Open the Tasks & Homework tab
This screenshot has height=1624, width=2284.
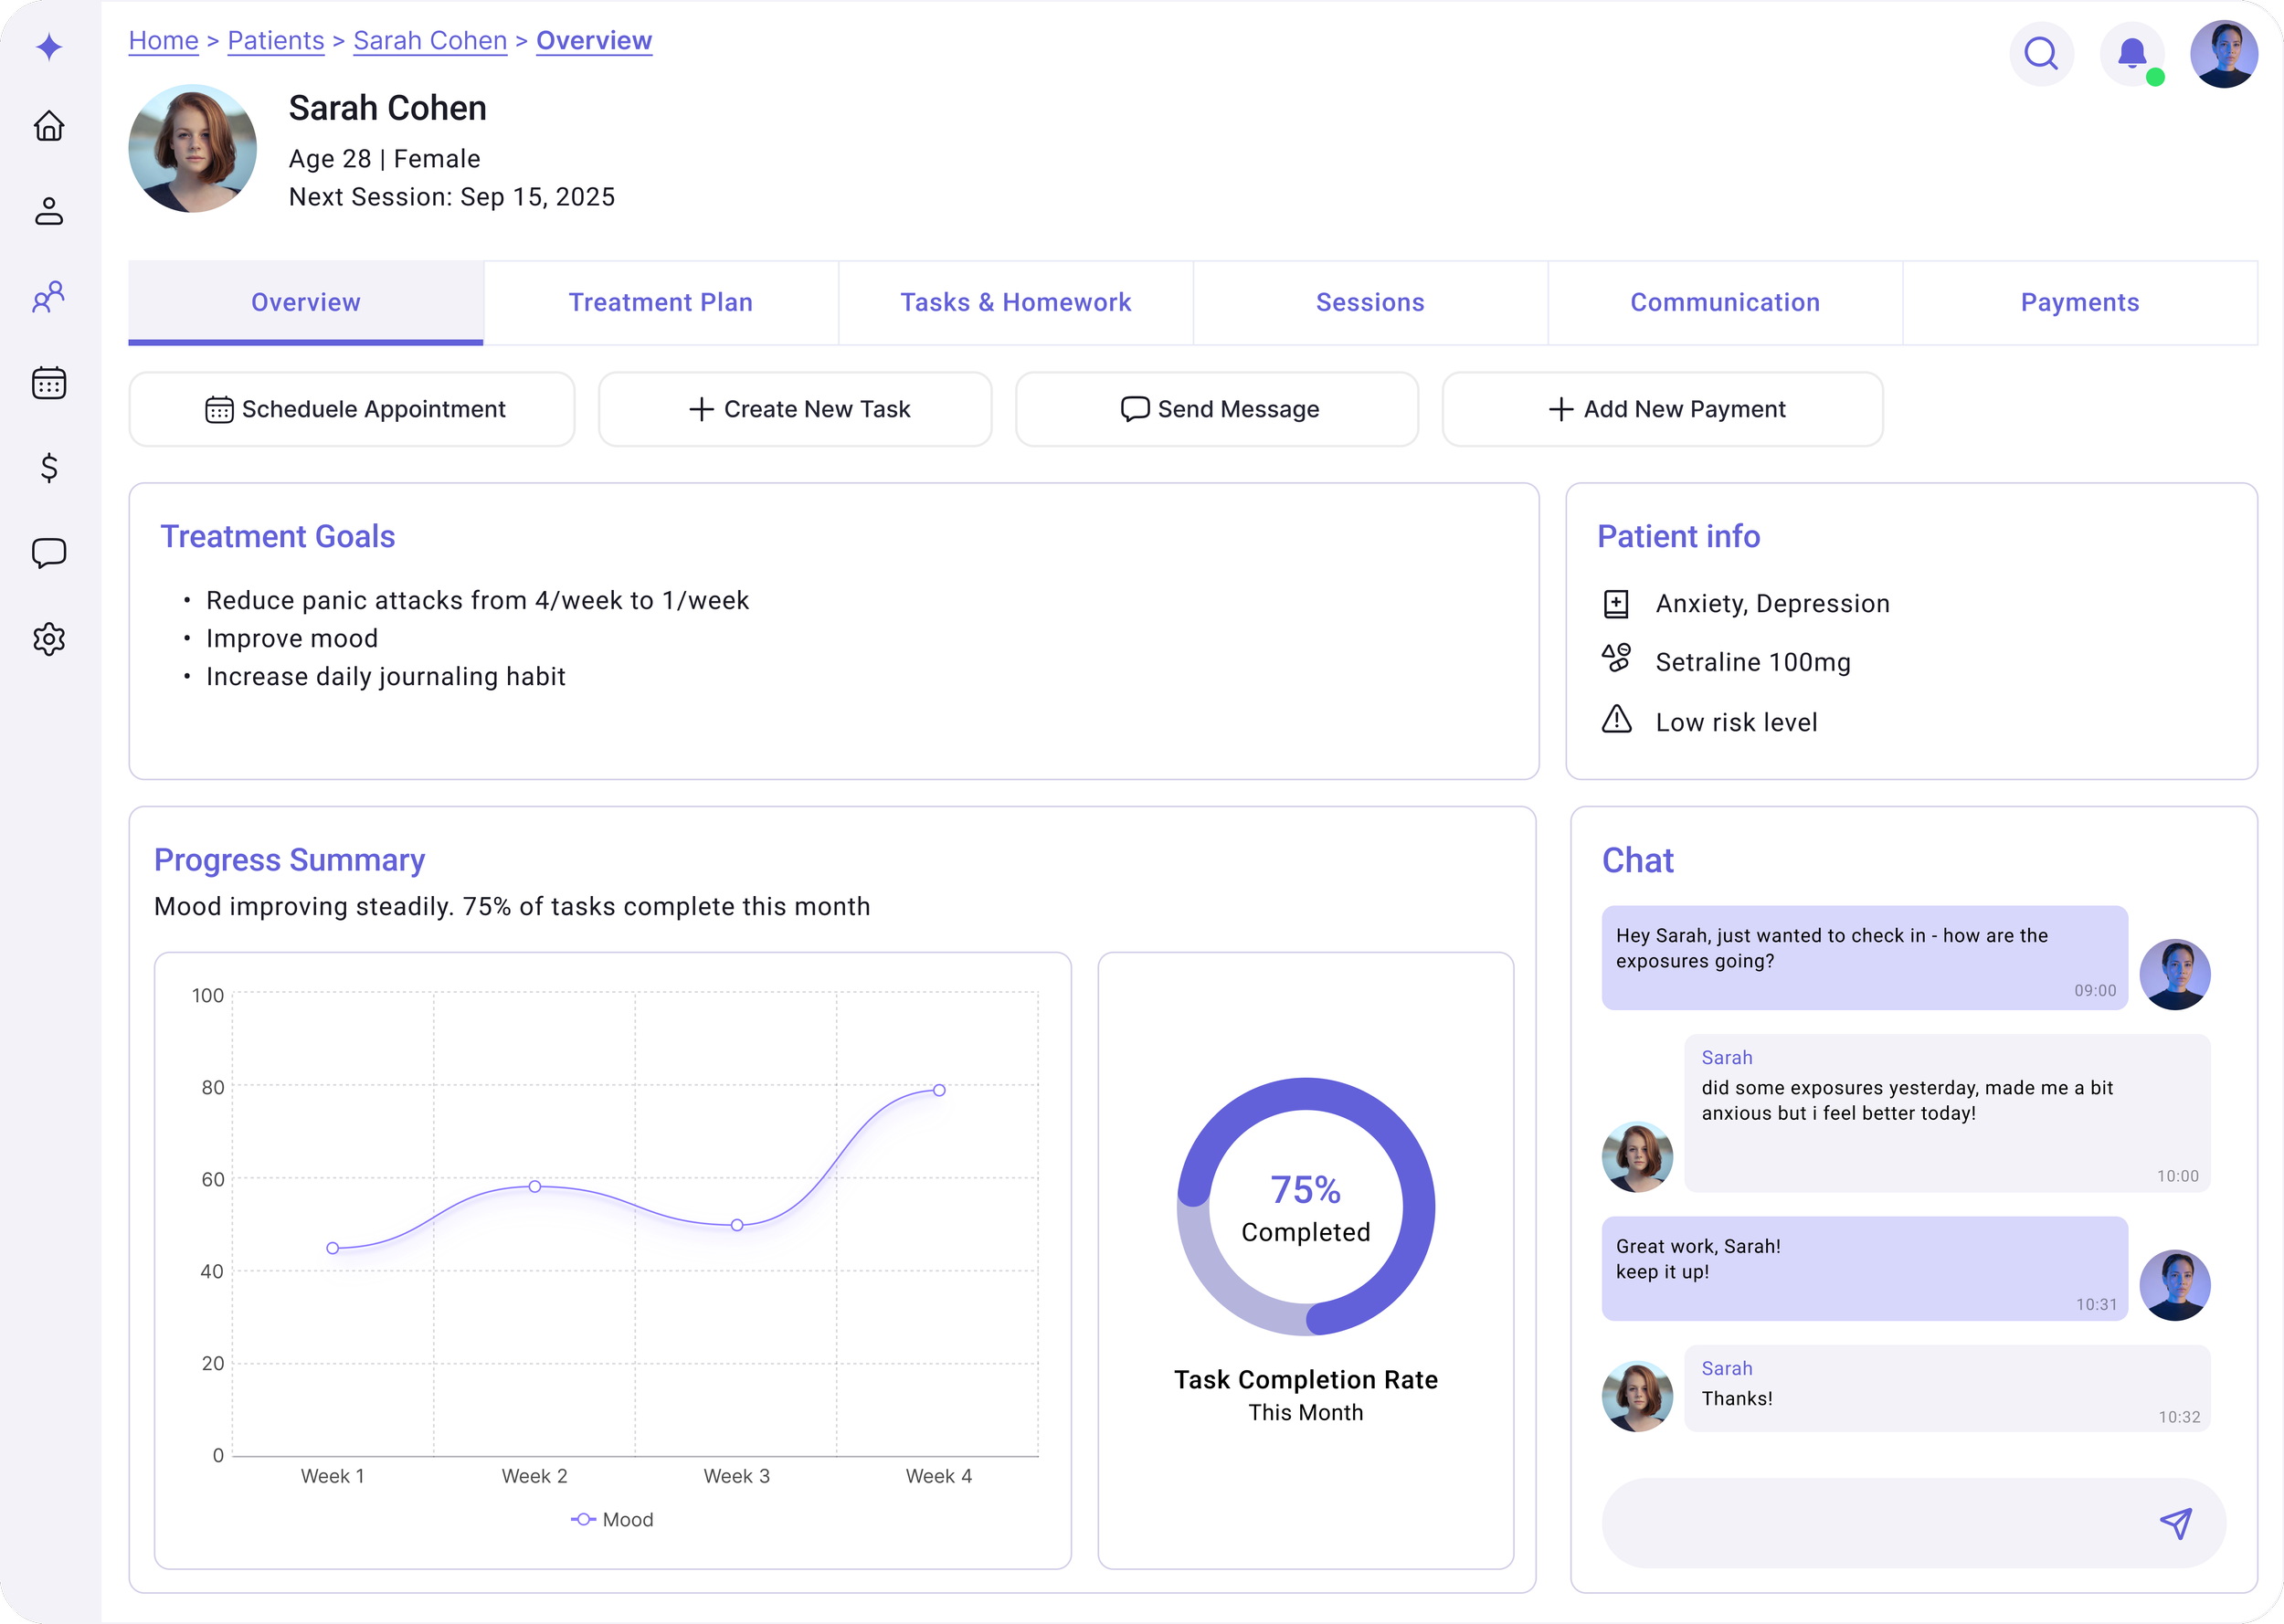1015,302
